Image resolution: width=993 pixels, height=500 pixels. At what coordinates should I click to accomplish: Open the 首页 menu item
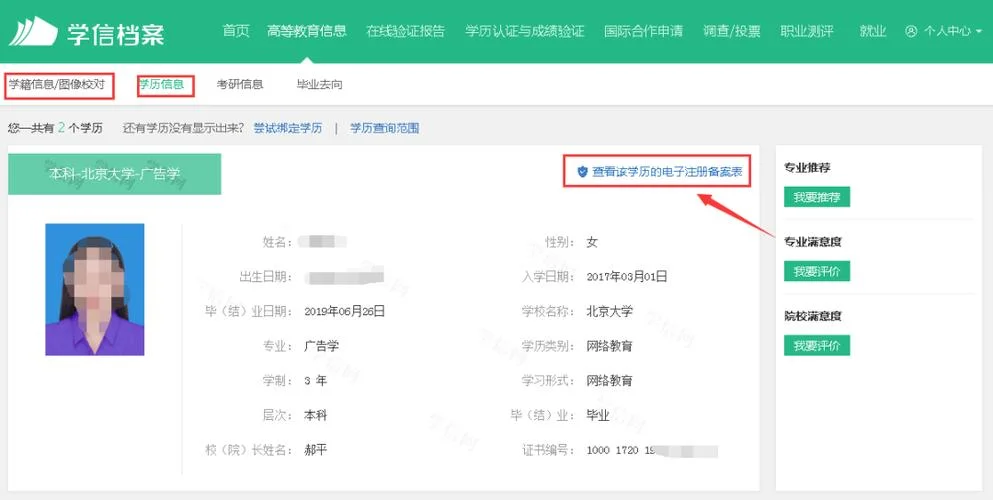click(236, 31)
